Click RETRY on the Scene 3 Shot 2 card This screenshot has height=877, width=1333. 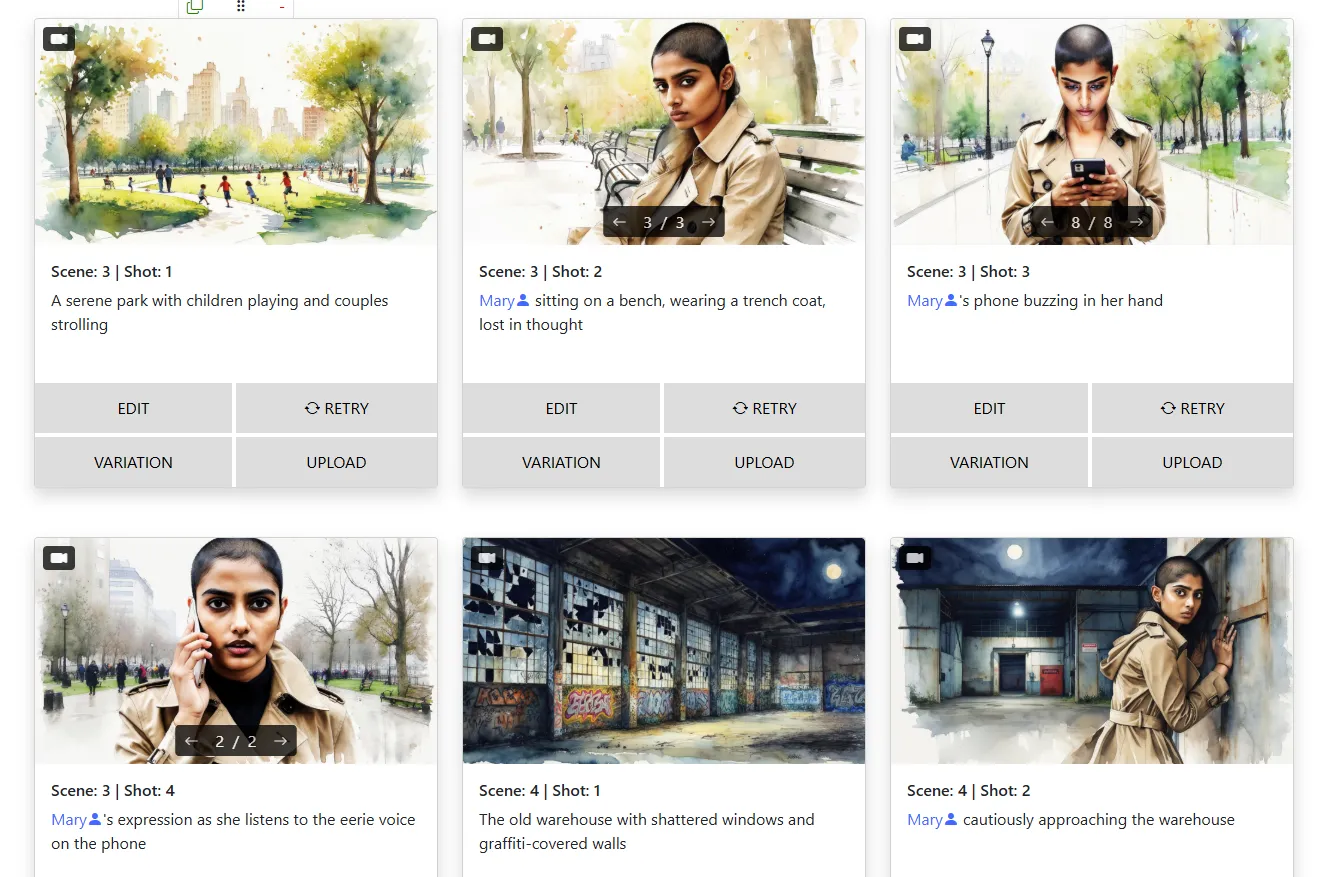click(x=764, y=408)
